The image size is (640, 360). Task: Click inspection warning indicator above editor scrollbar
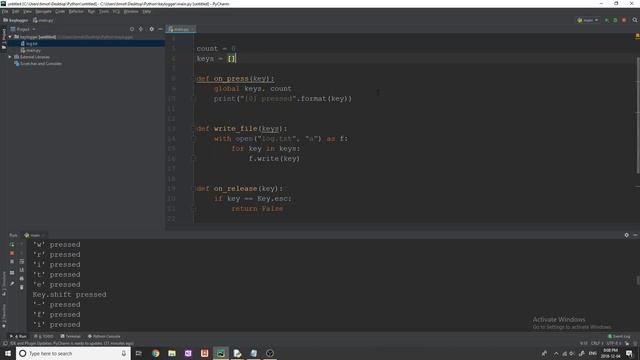pos(637,37)
